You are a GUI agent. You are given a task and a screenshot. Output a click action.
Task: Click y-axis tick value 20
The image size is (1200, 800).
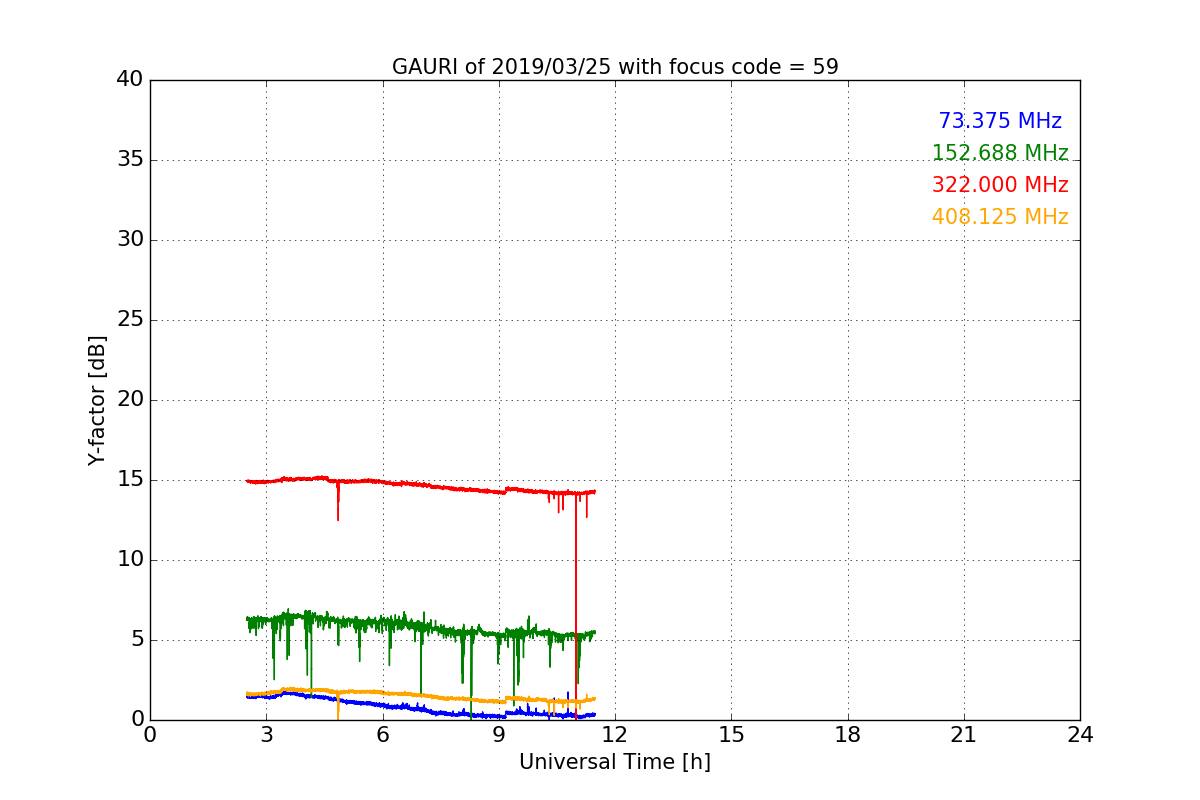coord(130,400)
